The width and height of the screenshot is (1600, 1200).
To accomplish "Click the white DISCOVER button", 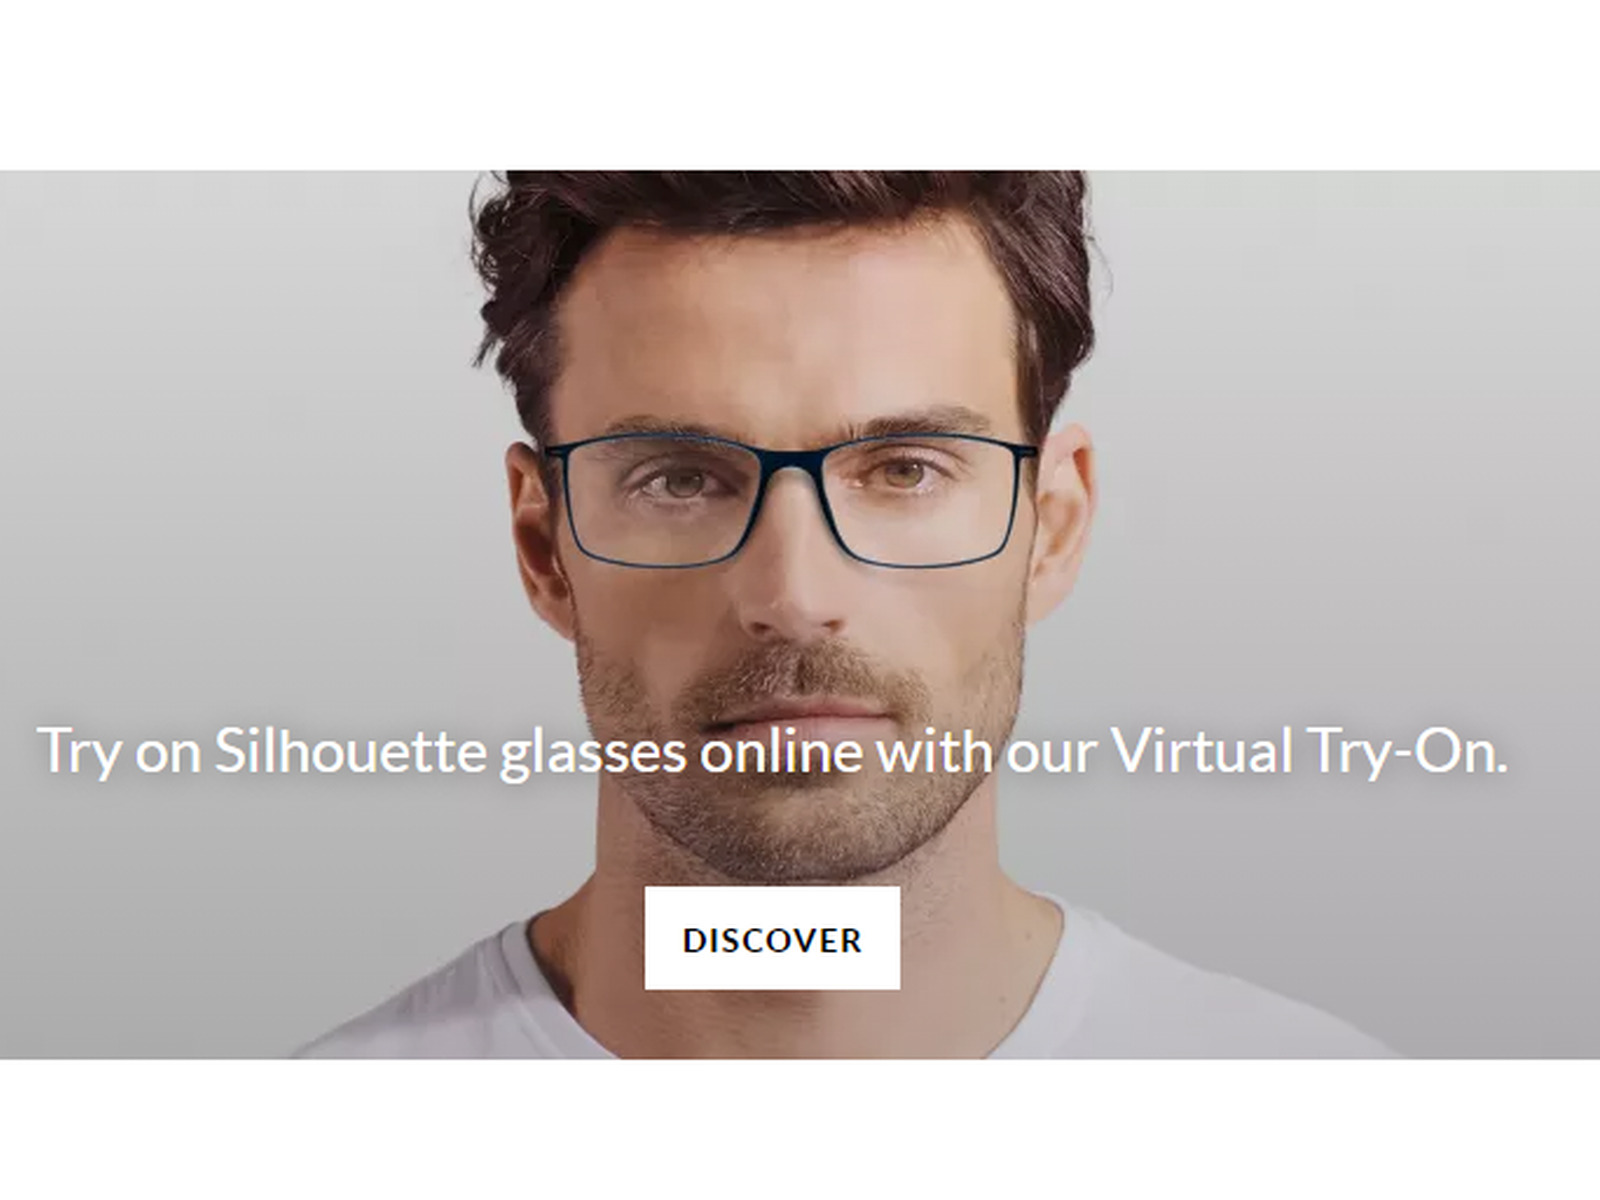I will tap(772, 938).
